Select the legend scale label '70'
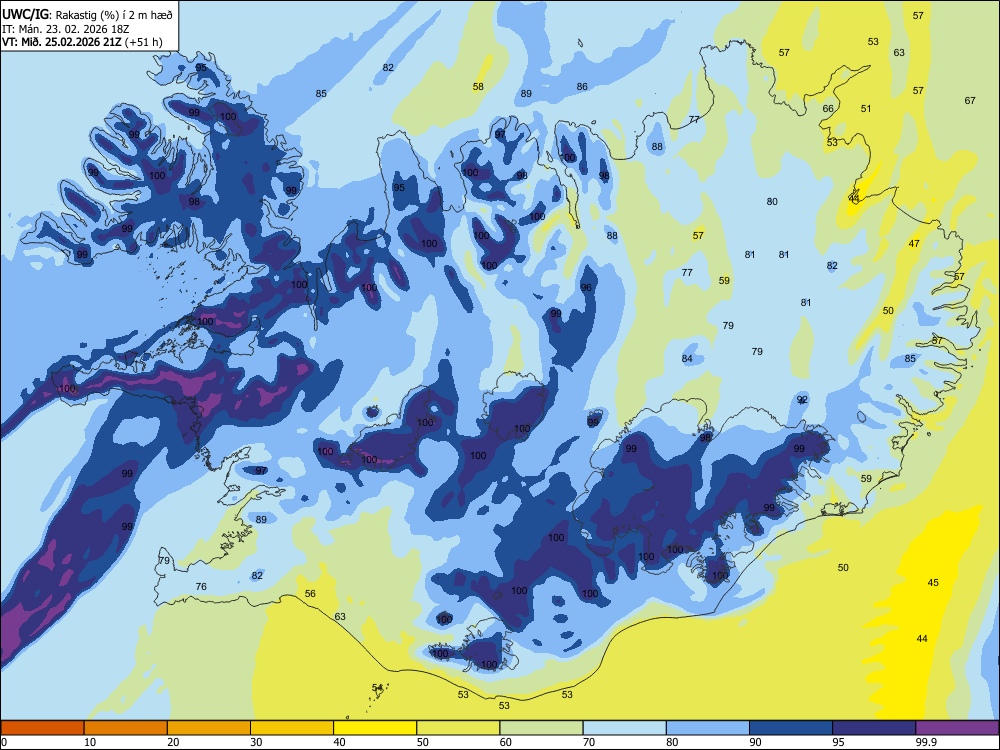The image size is (1000, 750). tap(589, 742)
